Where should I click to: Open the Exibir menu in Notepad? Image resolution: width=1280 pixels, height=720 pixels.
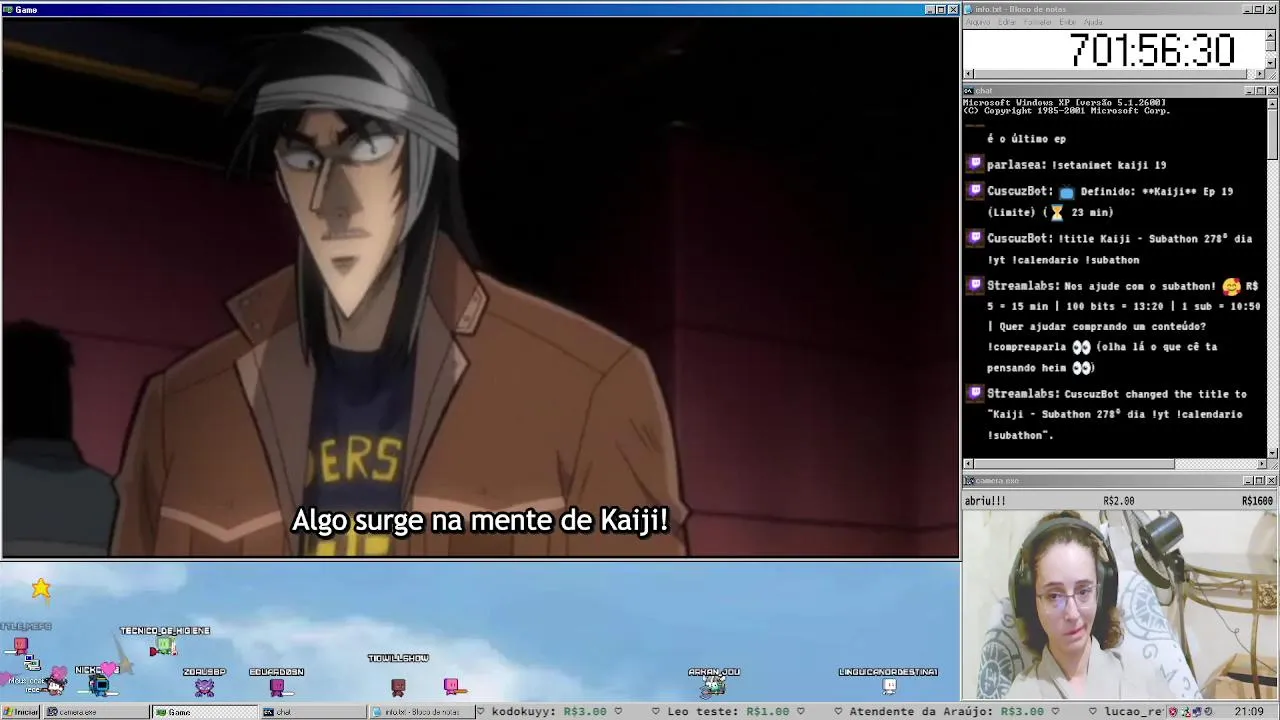[1067, 22]
